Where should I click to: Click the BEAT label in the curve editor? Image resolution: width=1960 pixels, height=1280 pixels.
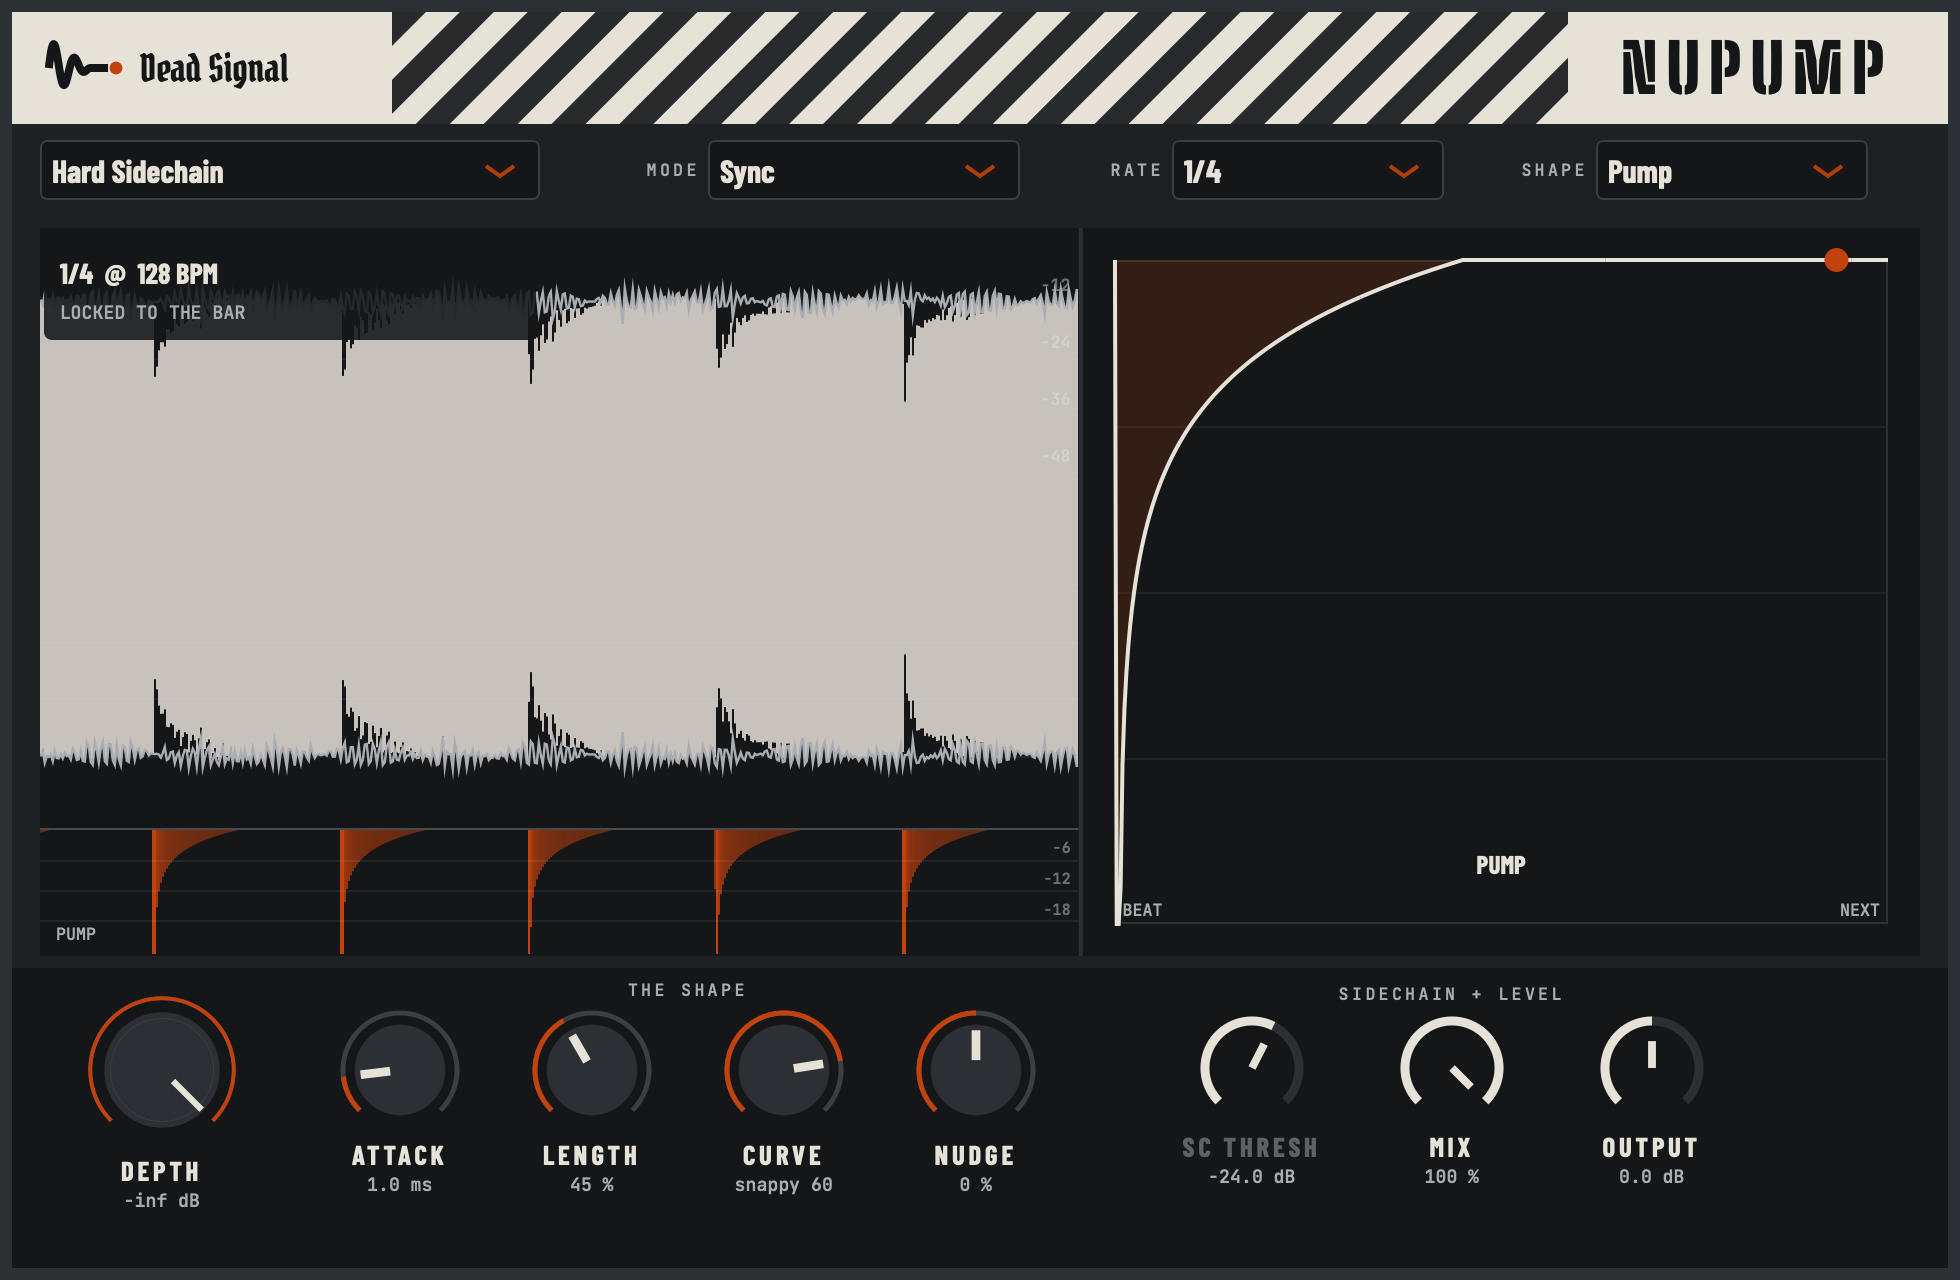[1142, 910]
